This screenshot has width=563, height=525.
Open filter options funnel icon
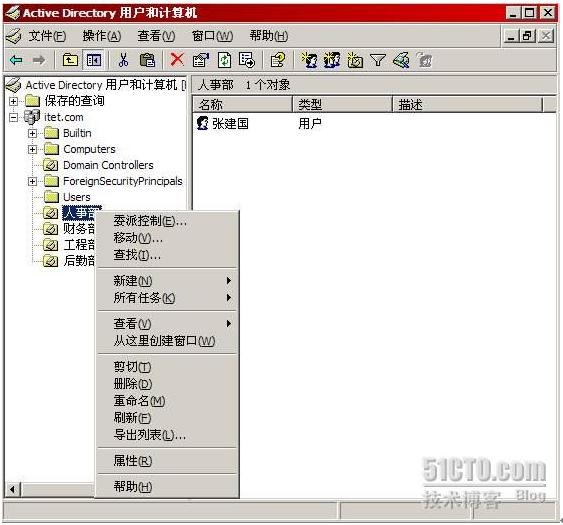click(378, 60)
